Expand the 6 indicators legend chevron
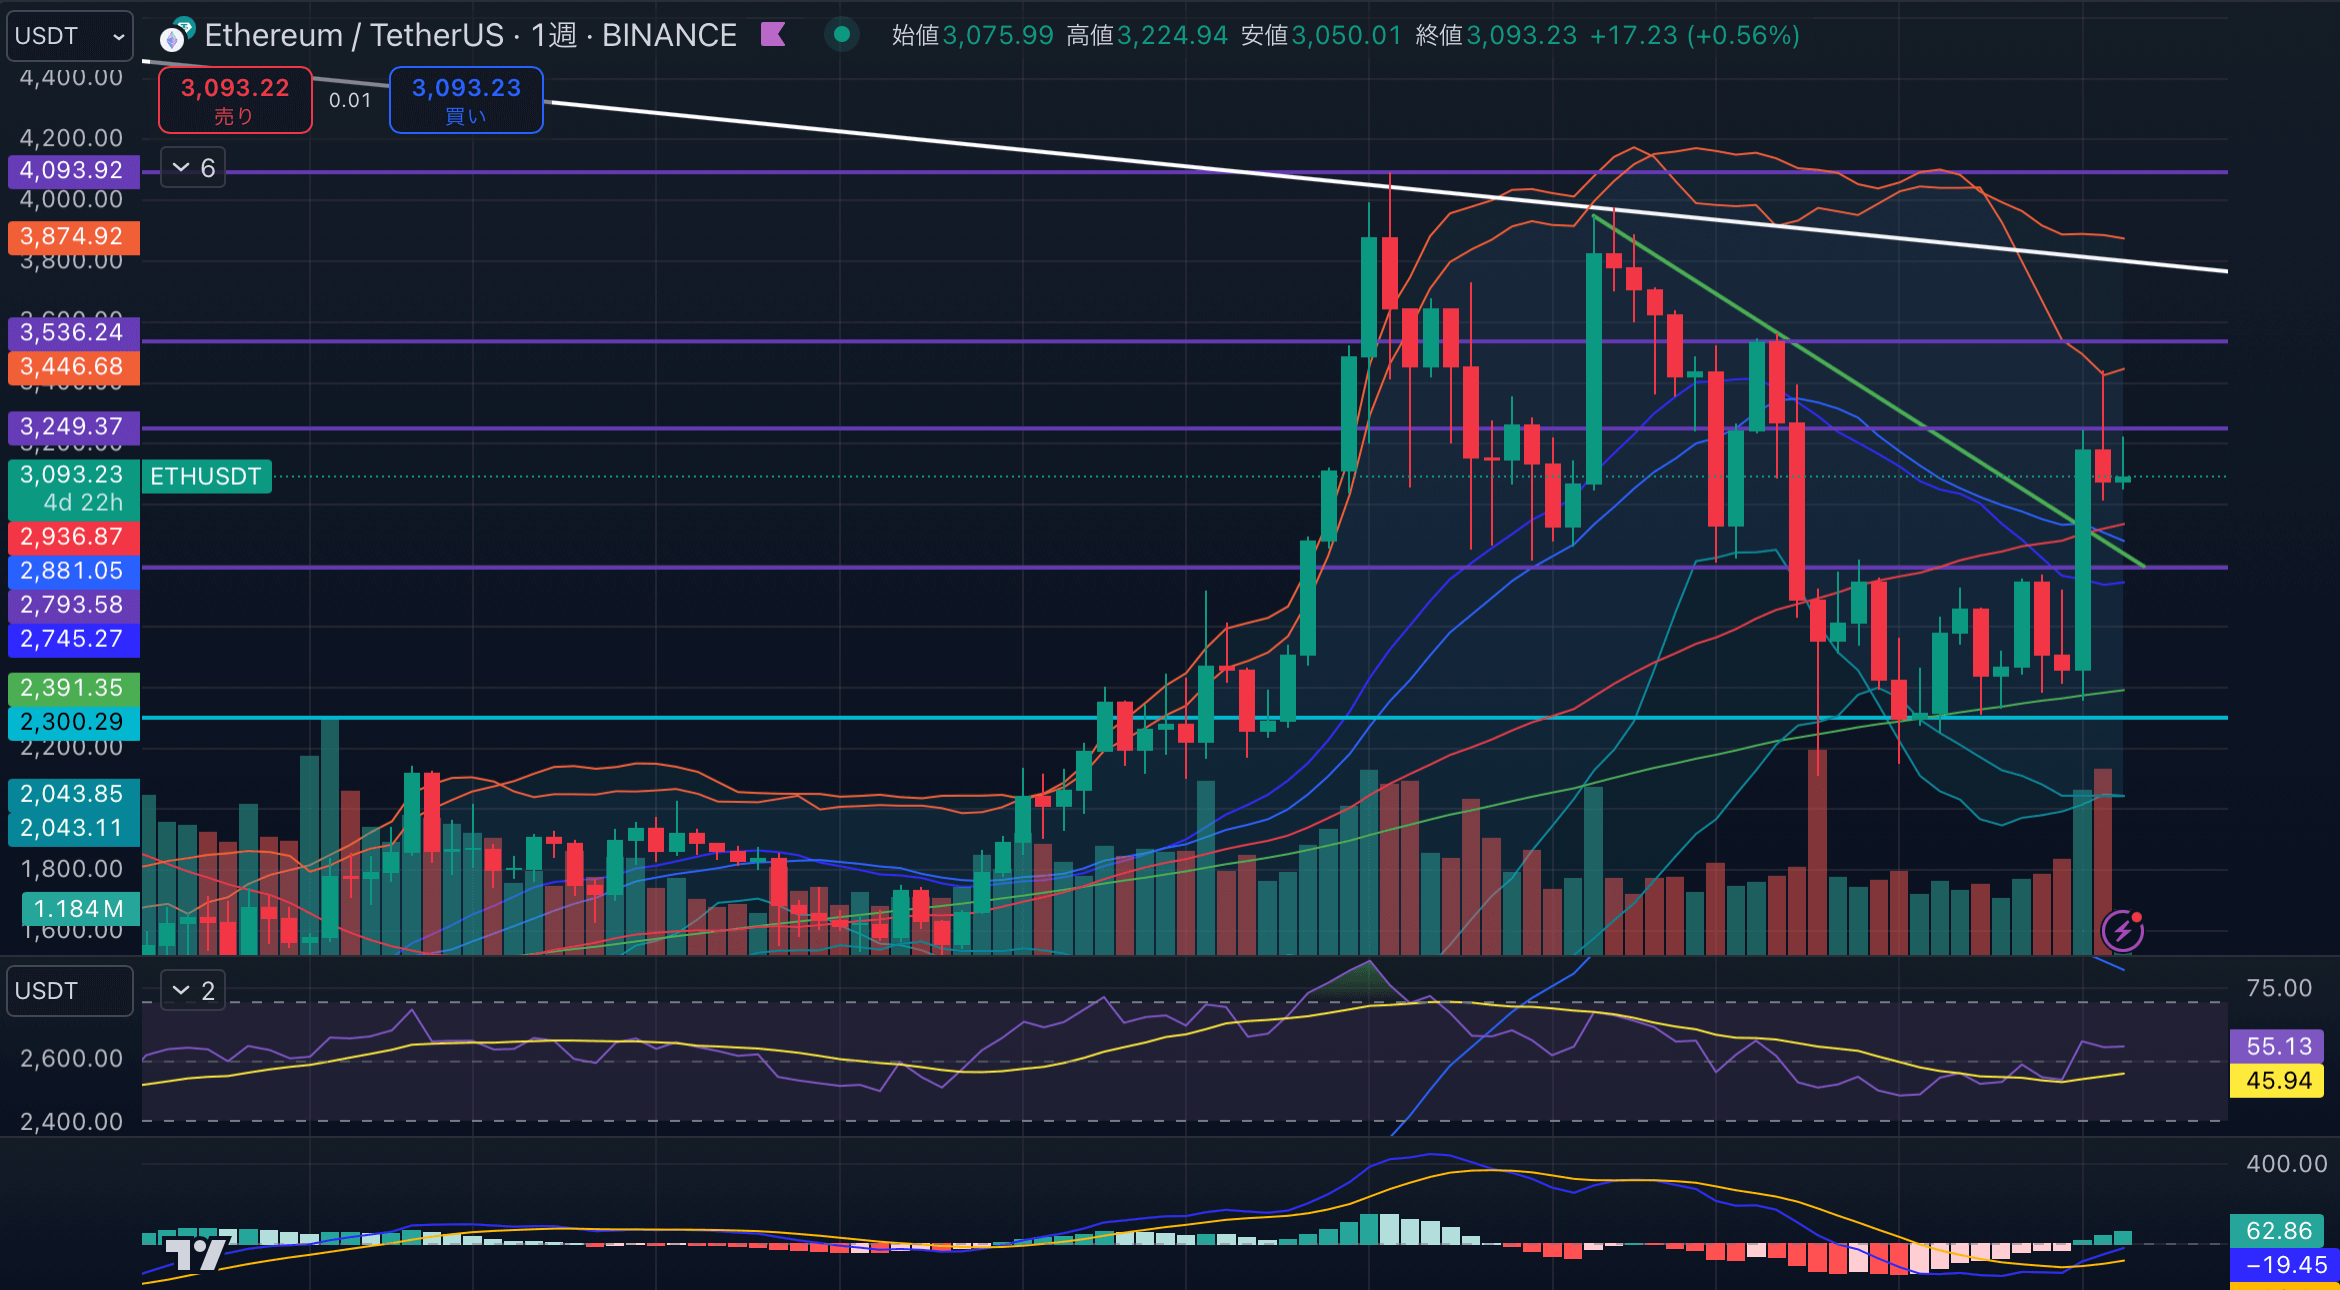The image size is (2340, 1290). click(193, 168)
